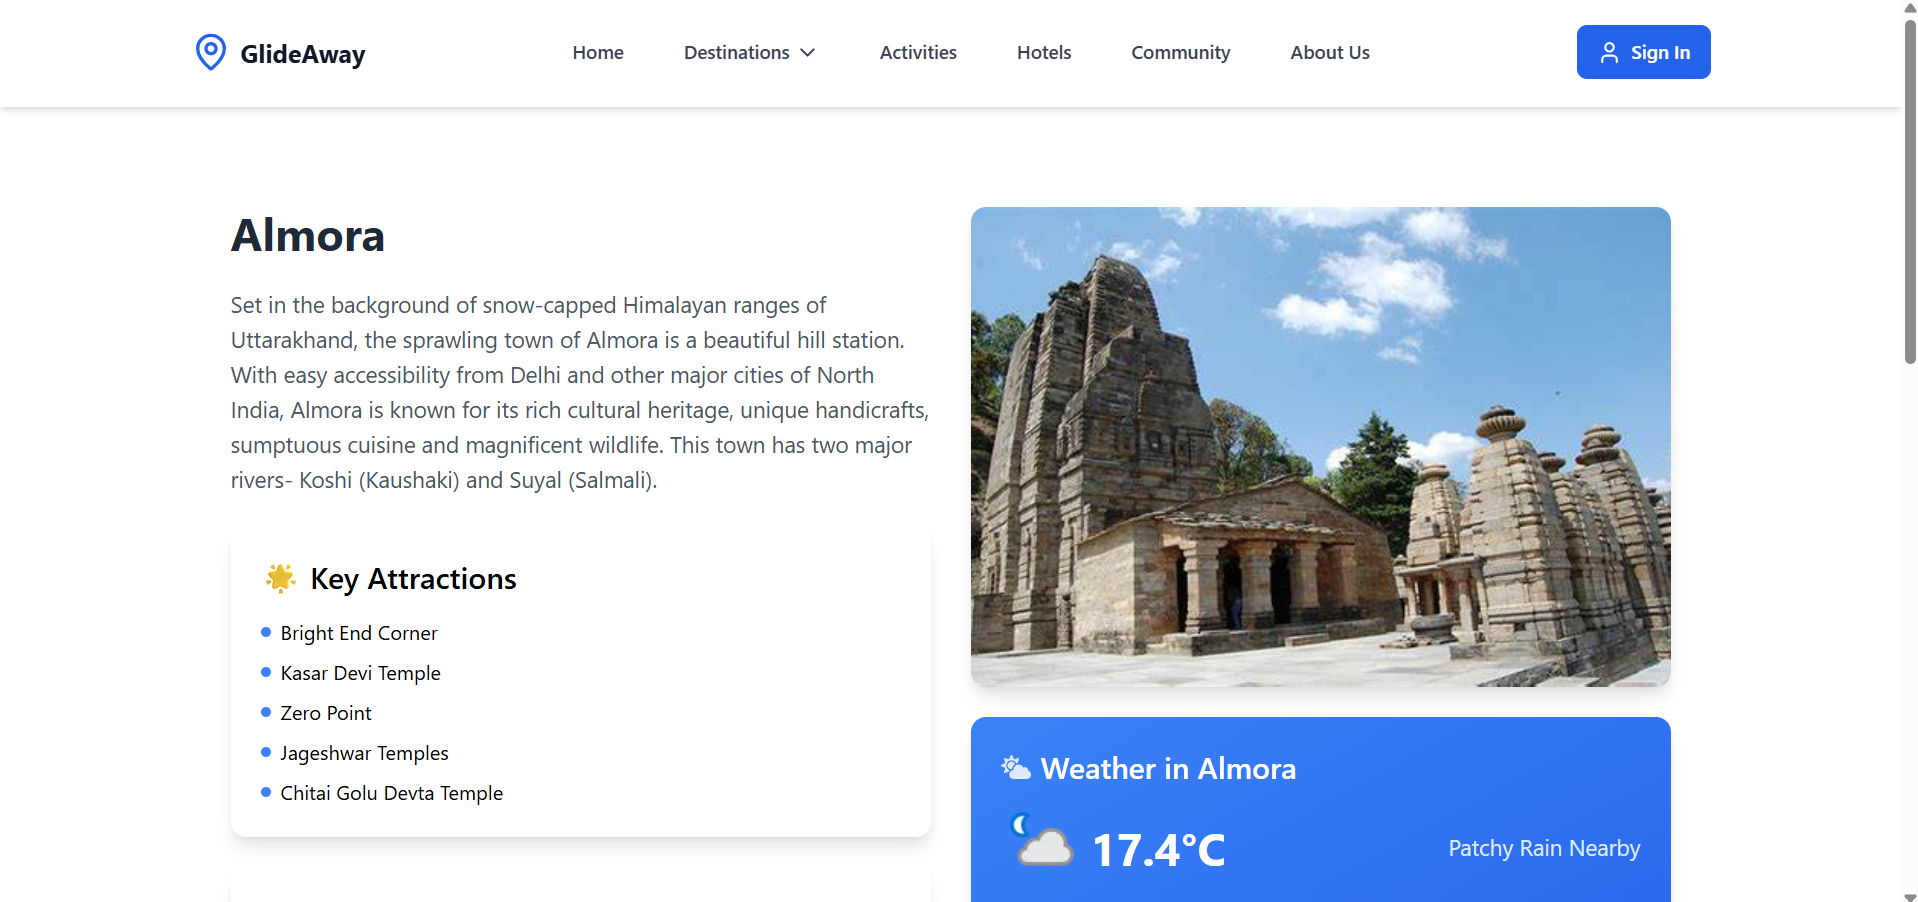This screenshot has height=902, width=1918.
Task: Select Bright End Corner attraction
Action: coord(359,633)
